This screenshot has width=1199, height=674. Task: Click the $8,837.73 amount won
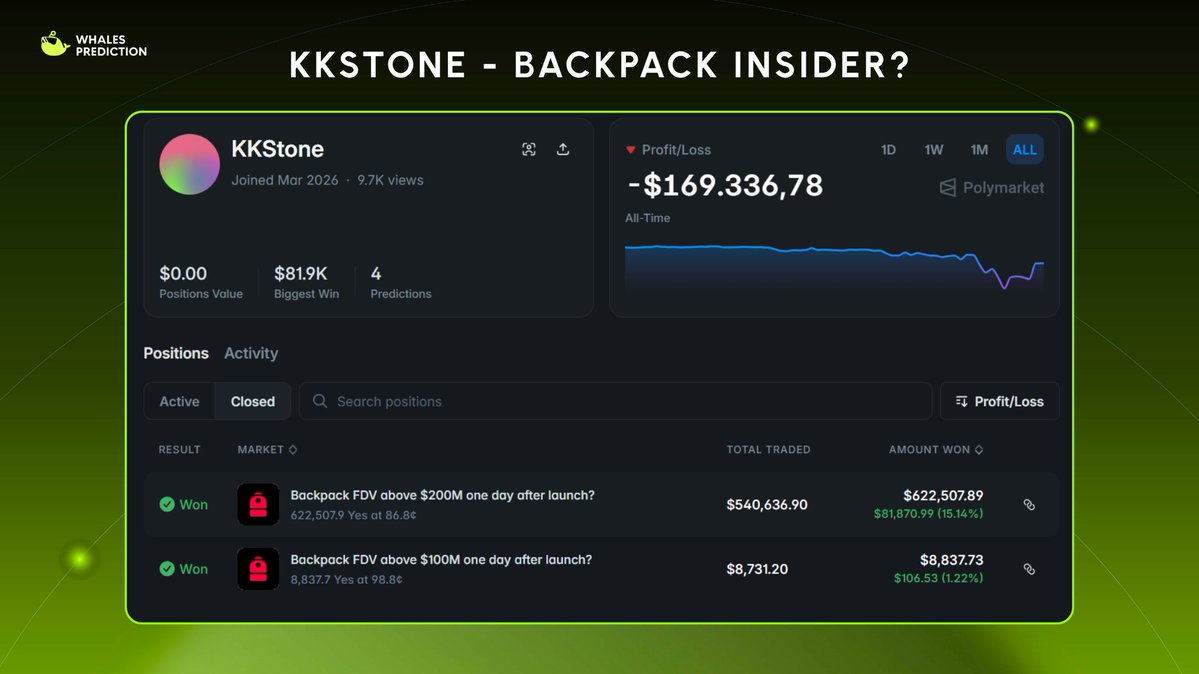951,560
